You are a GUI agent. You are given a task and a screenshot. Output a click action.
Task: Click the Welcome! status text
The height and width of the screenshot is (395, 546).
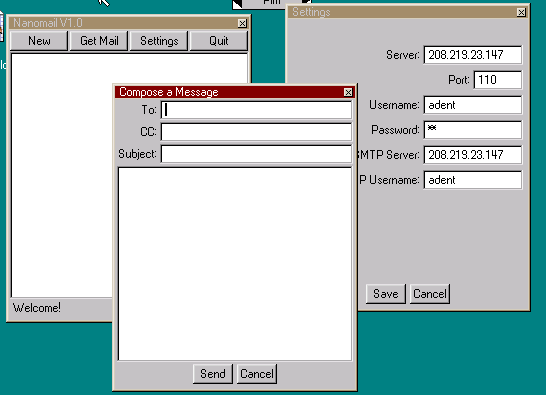tap(37, 308)
